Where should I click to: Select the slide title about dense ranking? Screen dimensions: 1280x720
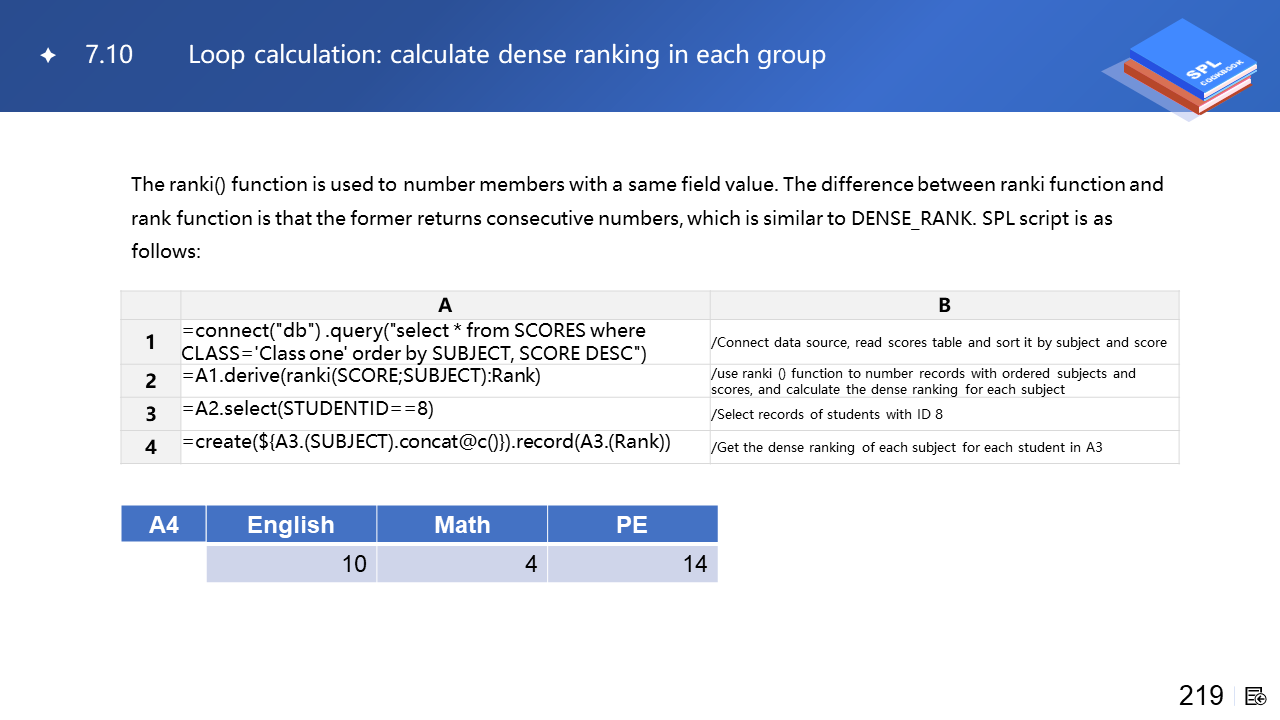(507, 55)
